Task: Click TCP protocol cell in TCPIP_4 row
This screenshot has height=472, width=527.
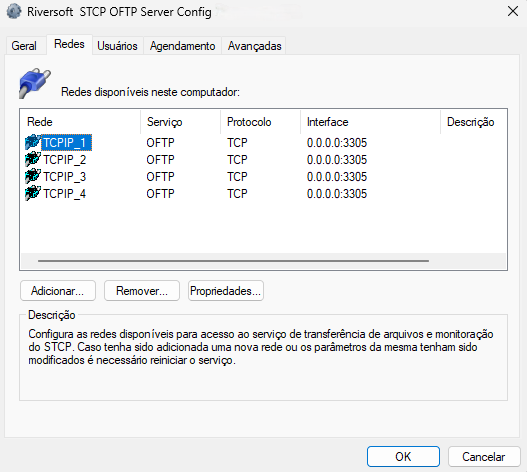Action: coord(237,194)
